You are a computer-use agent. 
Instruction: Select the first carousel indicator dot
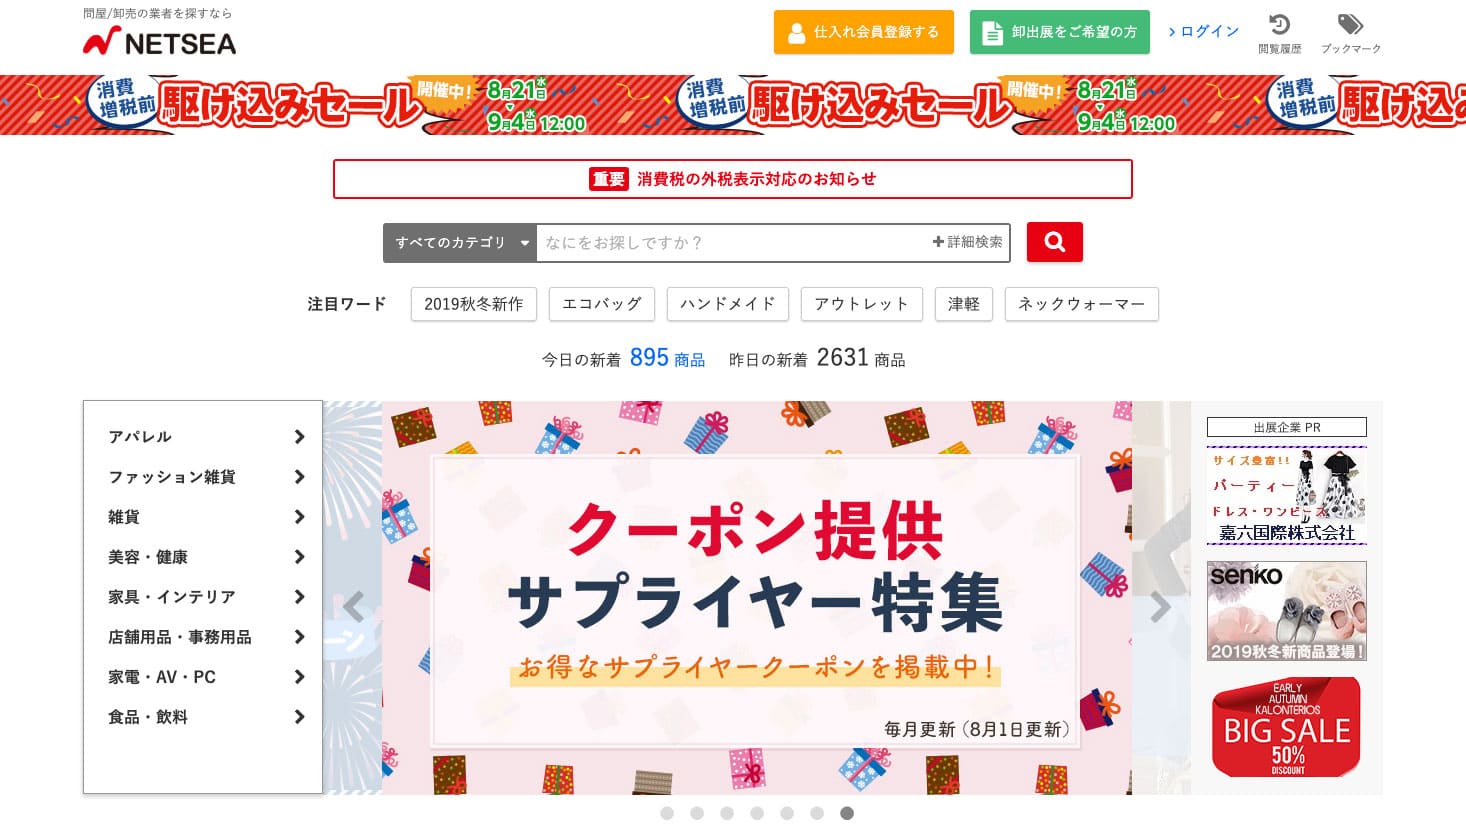click(667, 813)
